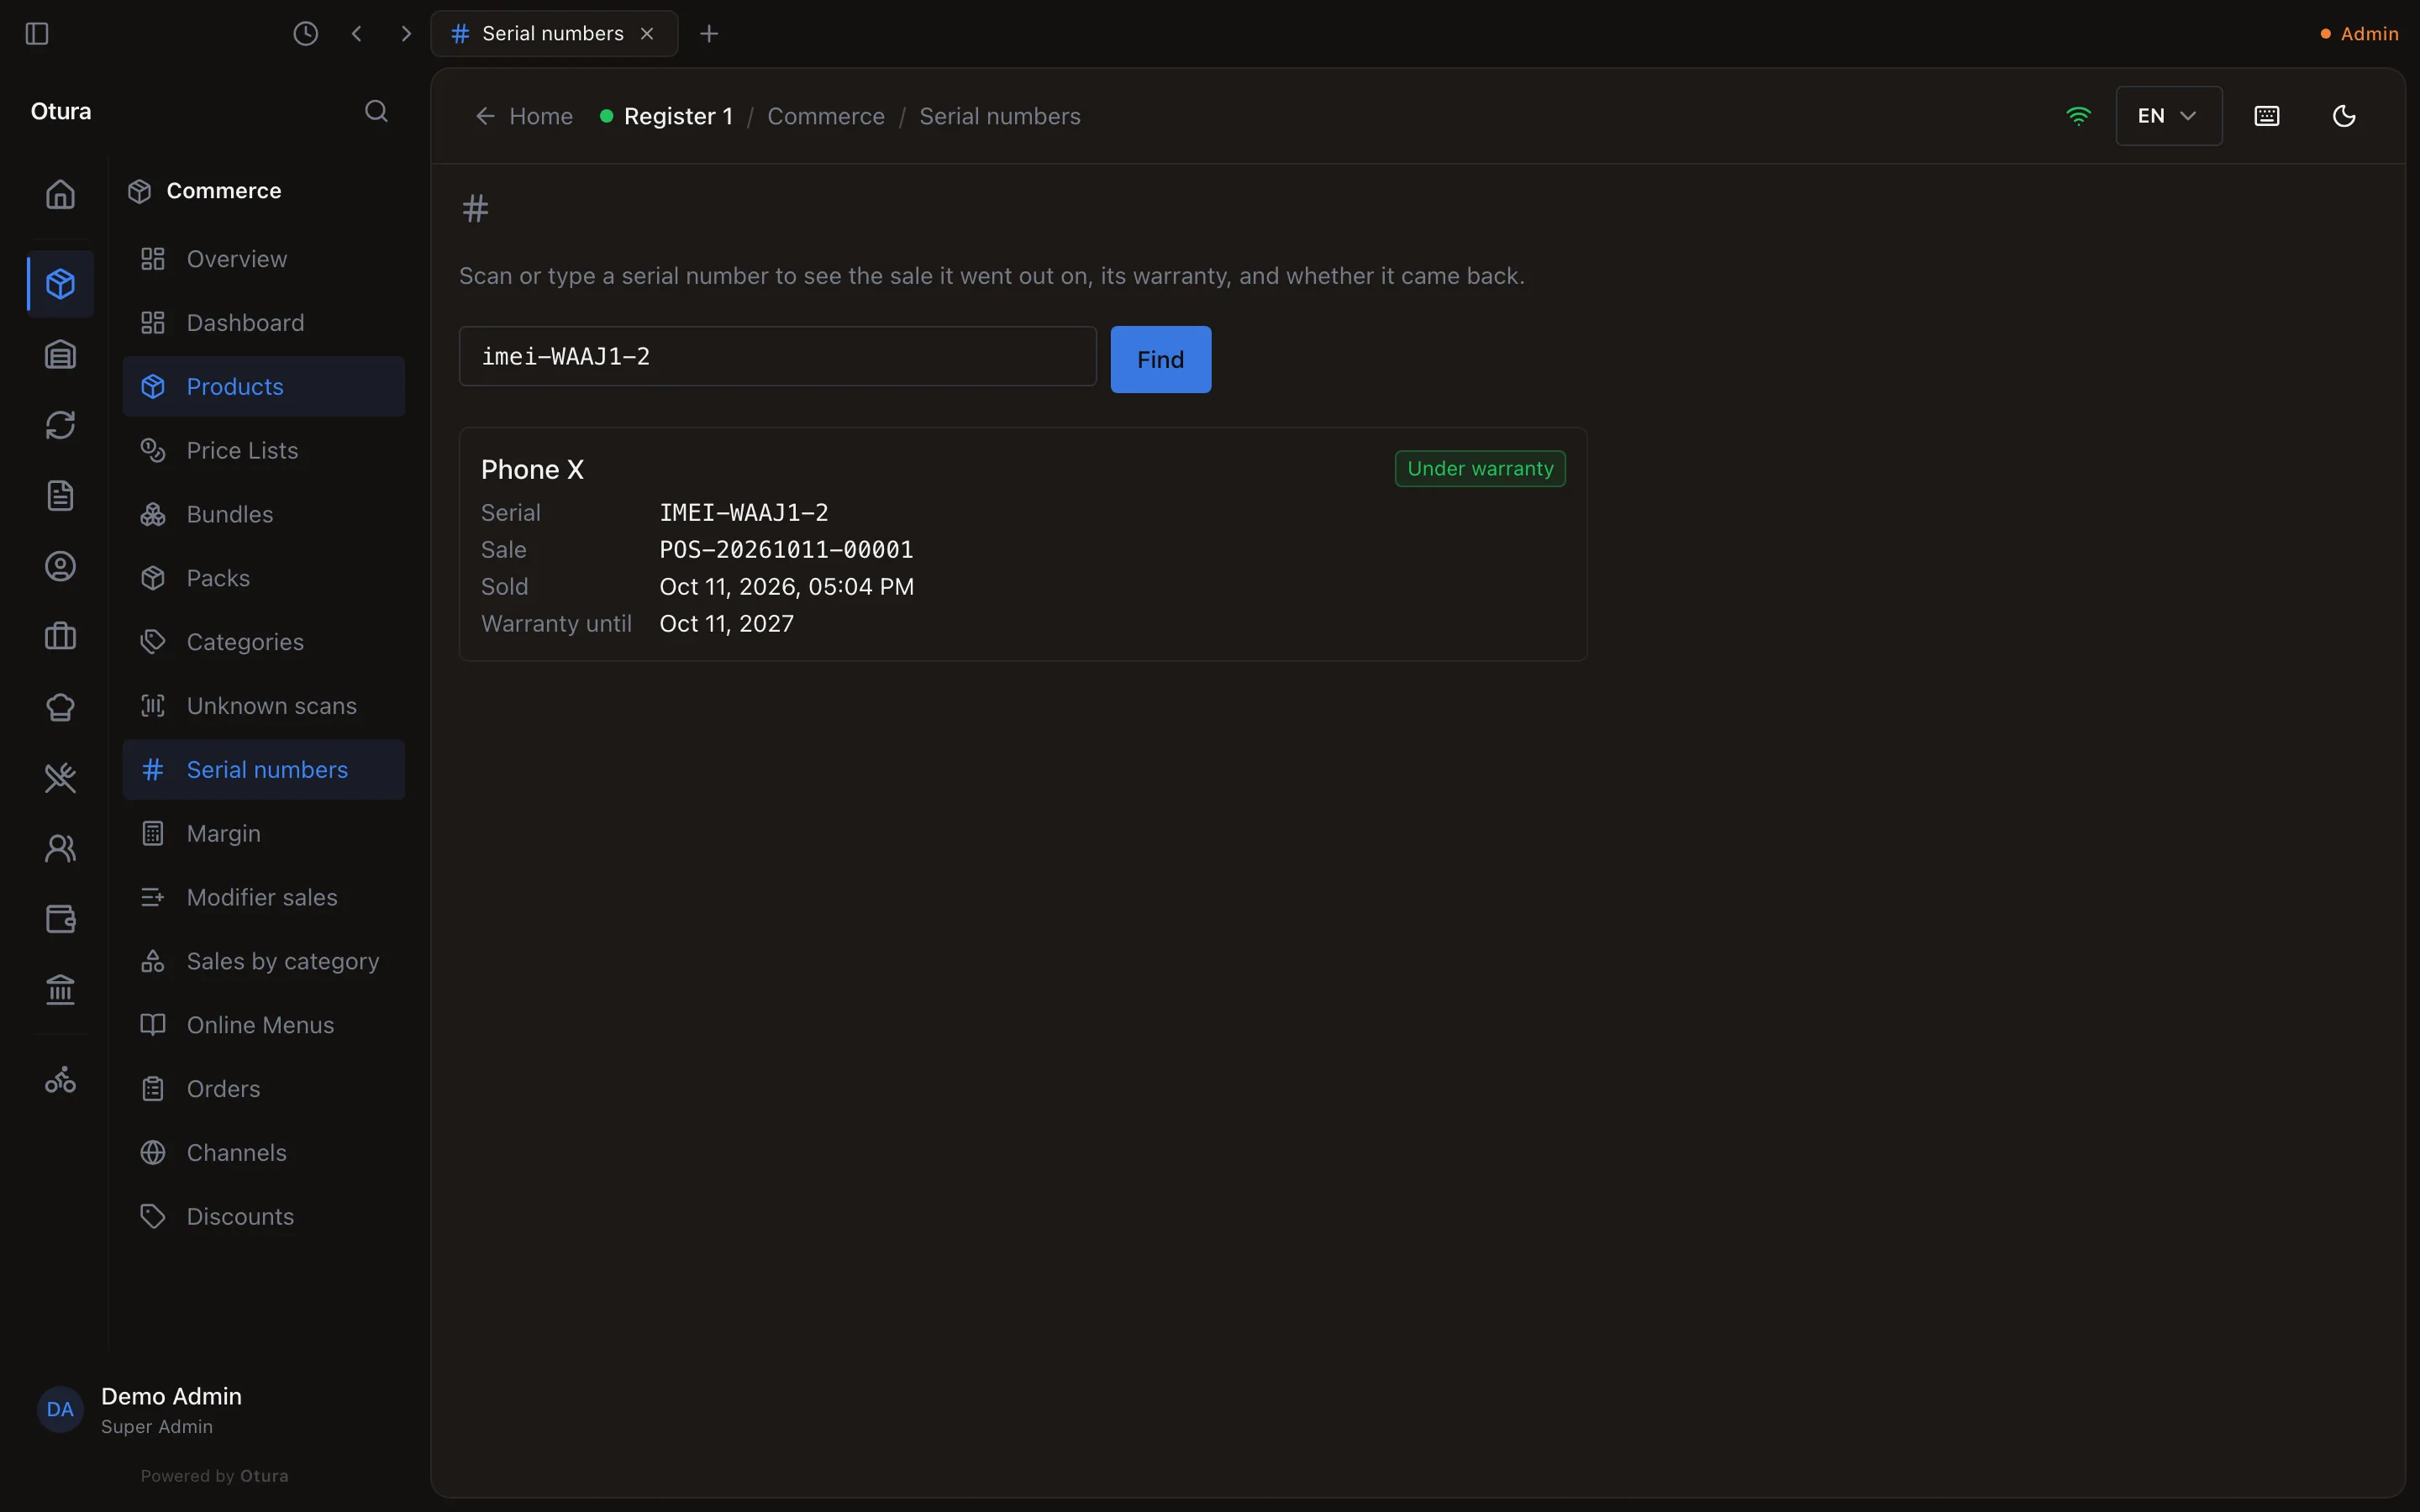Open the crossed utensils icon
Viewport: 2420px width, 1512px height.
coord(61,778)
